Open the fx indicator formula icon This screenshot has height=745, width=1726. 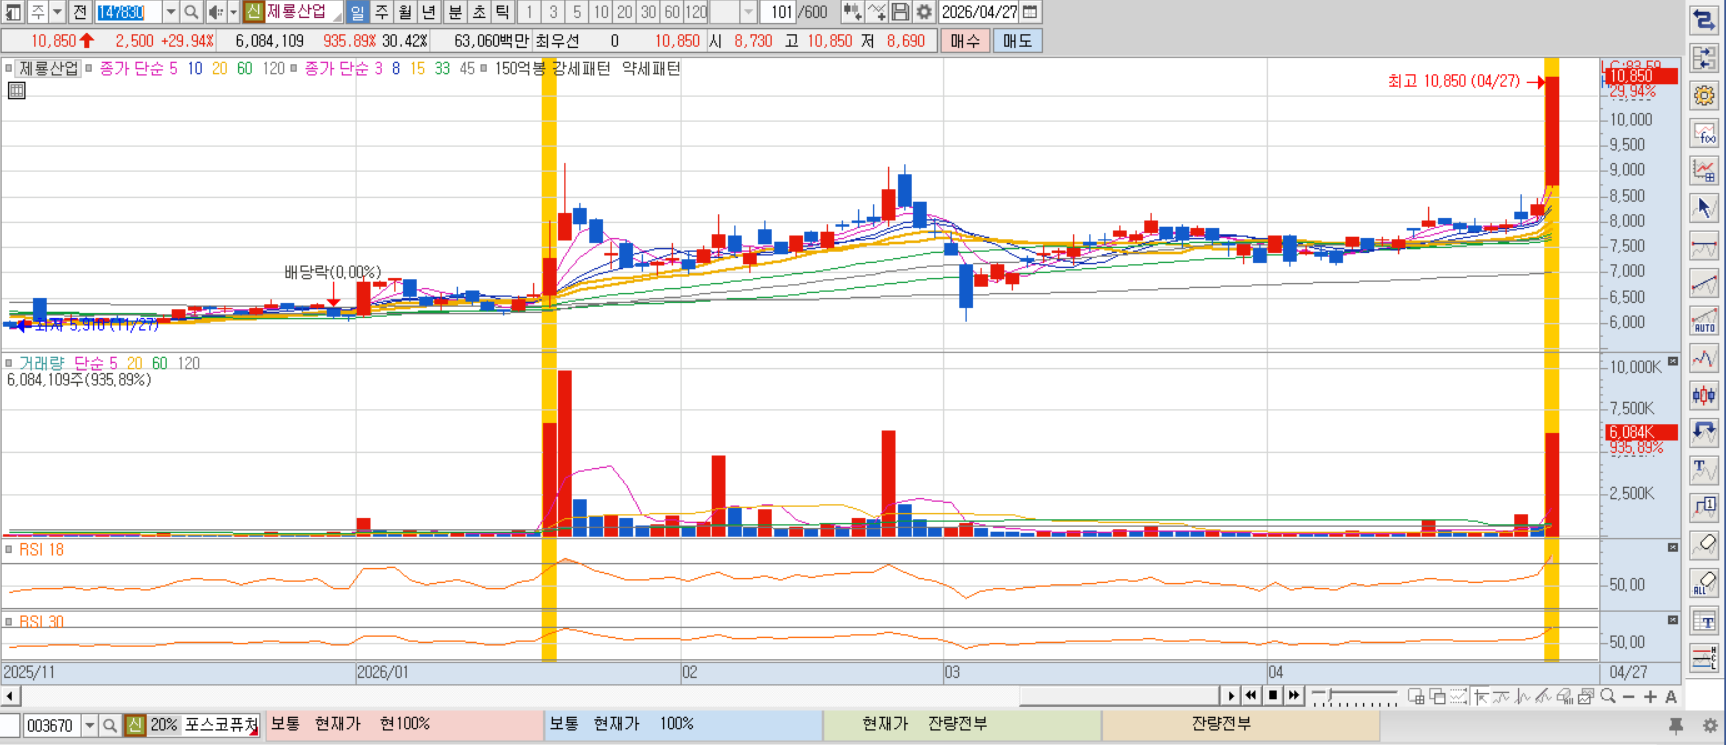(x=1704, y=133)
